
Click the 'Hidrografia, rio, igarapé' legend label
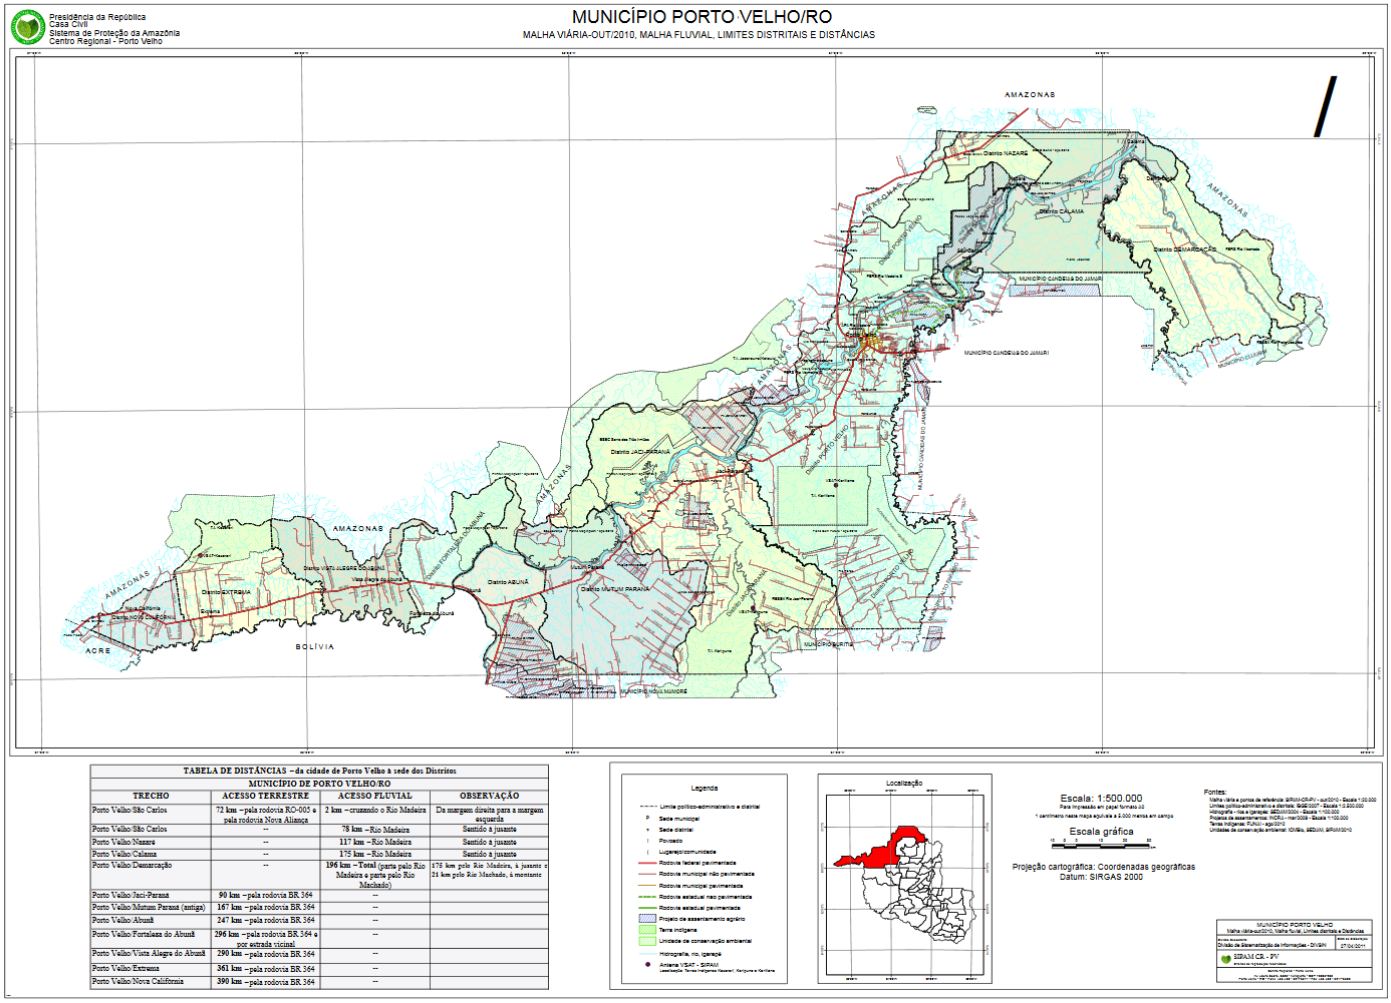[x=690, y=954]
